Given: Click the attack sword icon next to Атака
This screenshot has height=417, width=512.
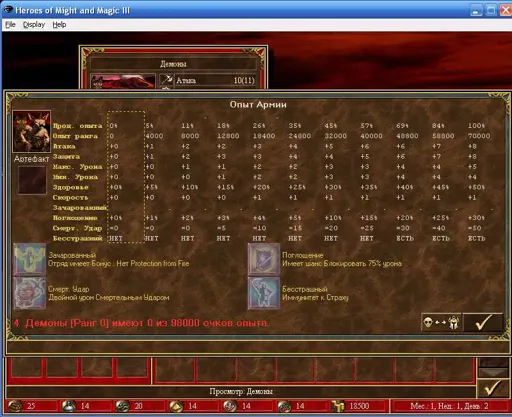Looking at the screenshot, I should (x=166, y=80).
